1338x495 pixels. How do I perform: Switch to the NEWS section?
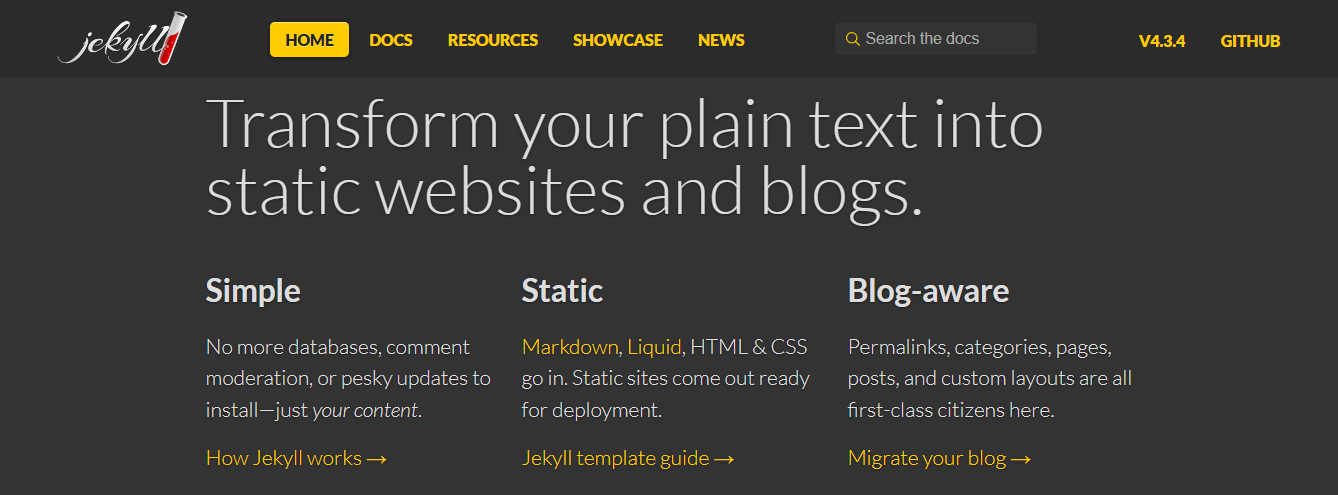[x=721, y=40]
